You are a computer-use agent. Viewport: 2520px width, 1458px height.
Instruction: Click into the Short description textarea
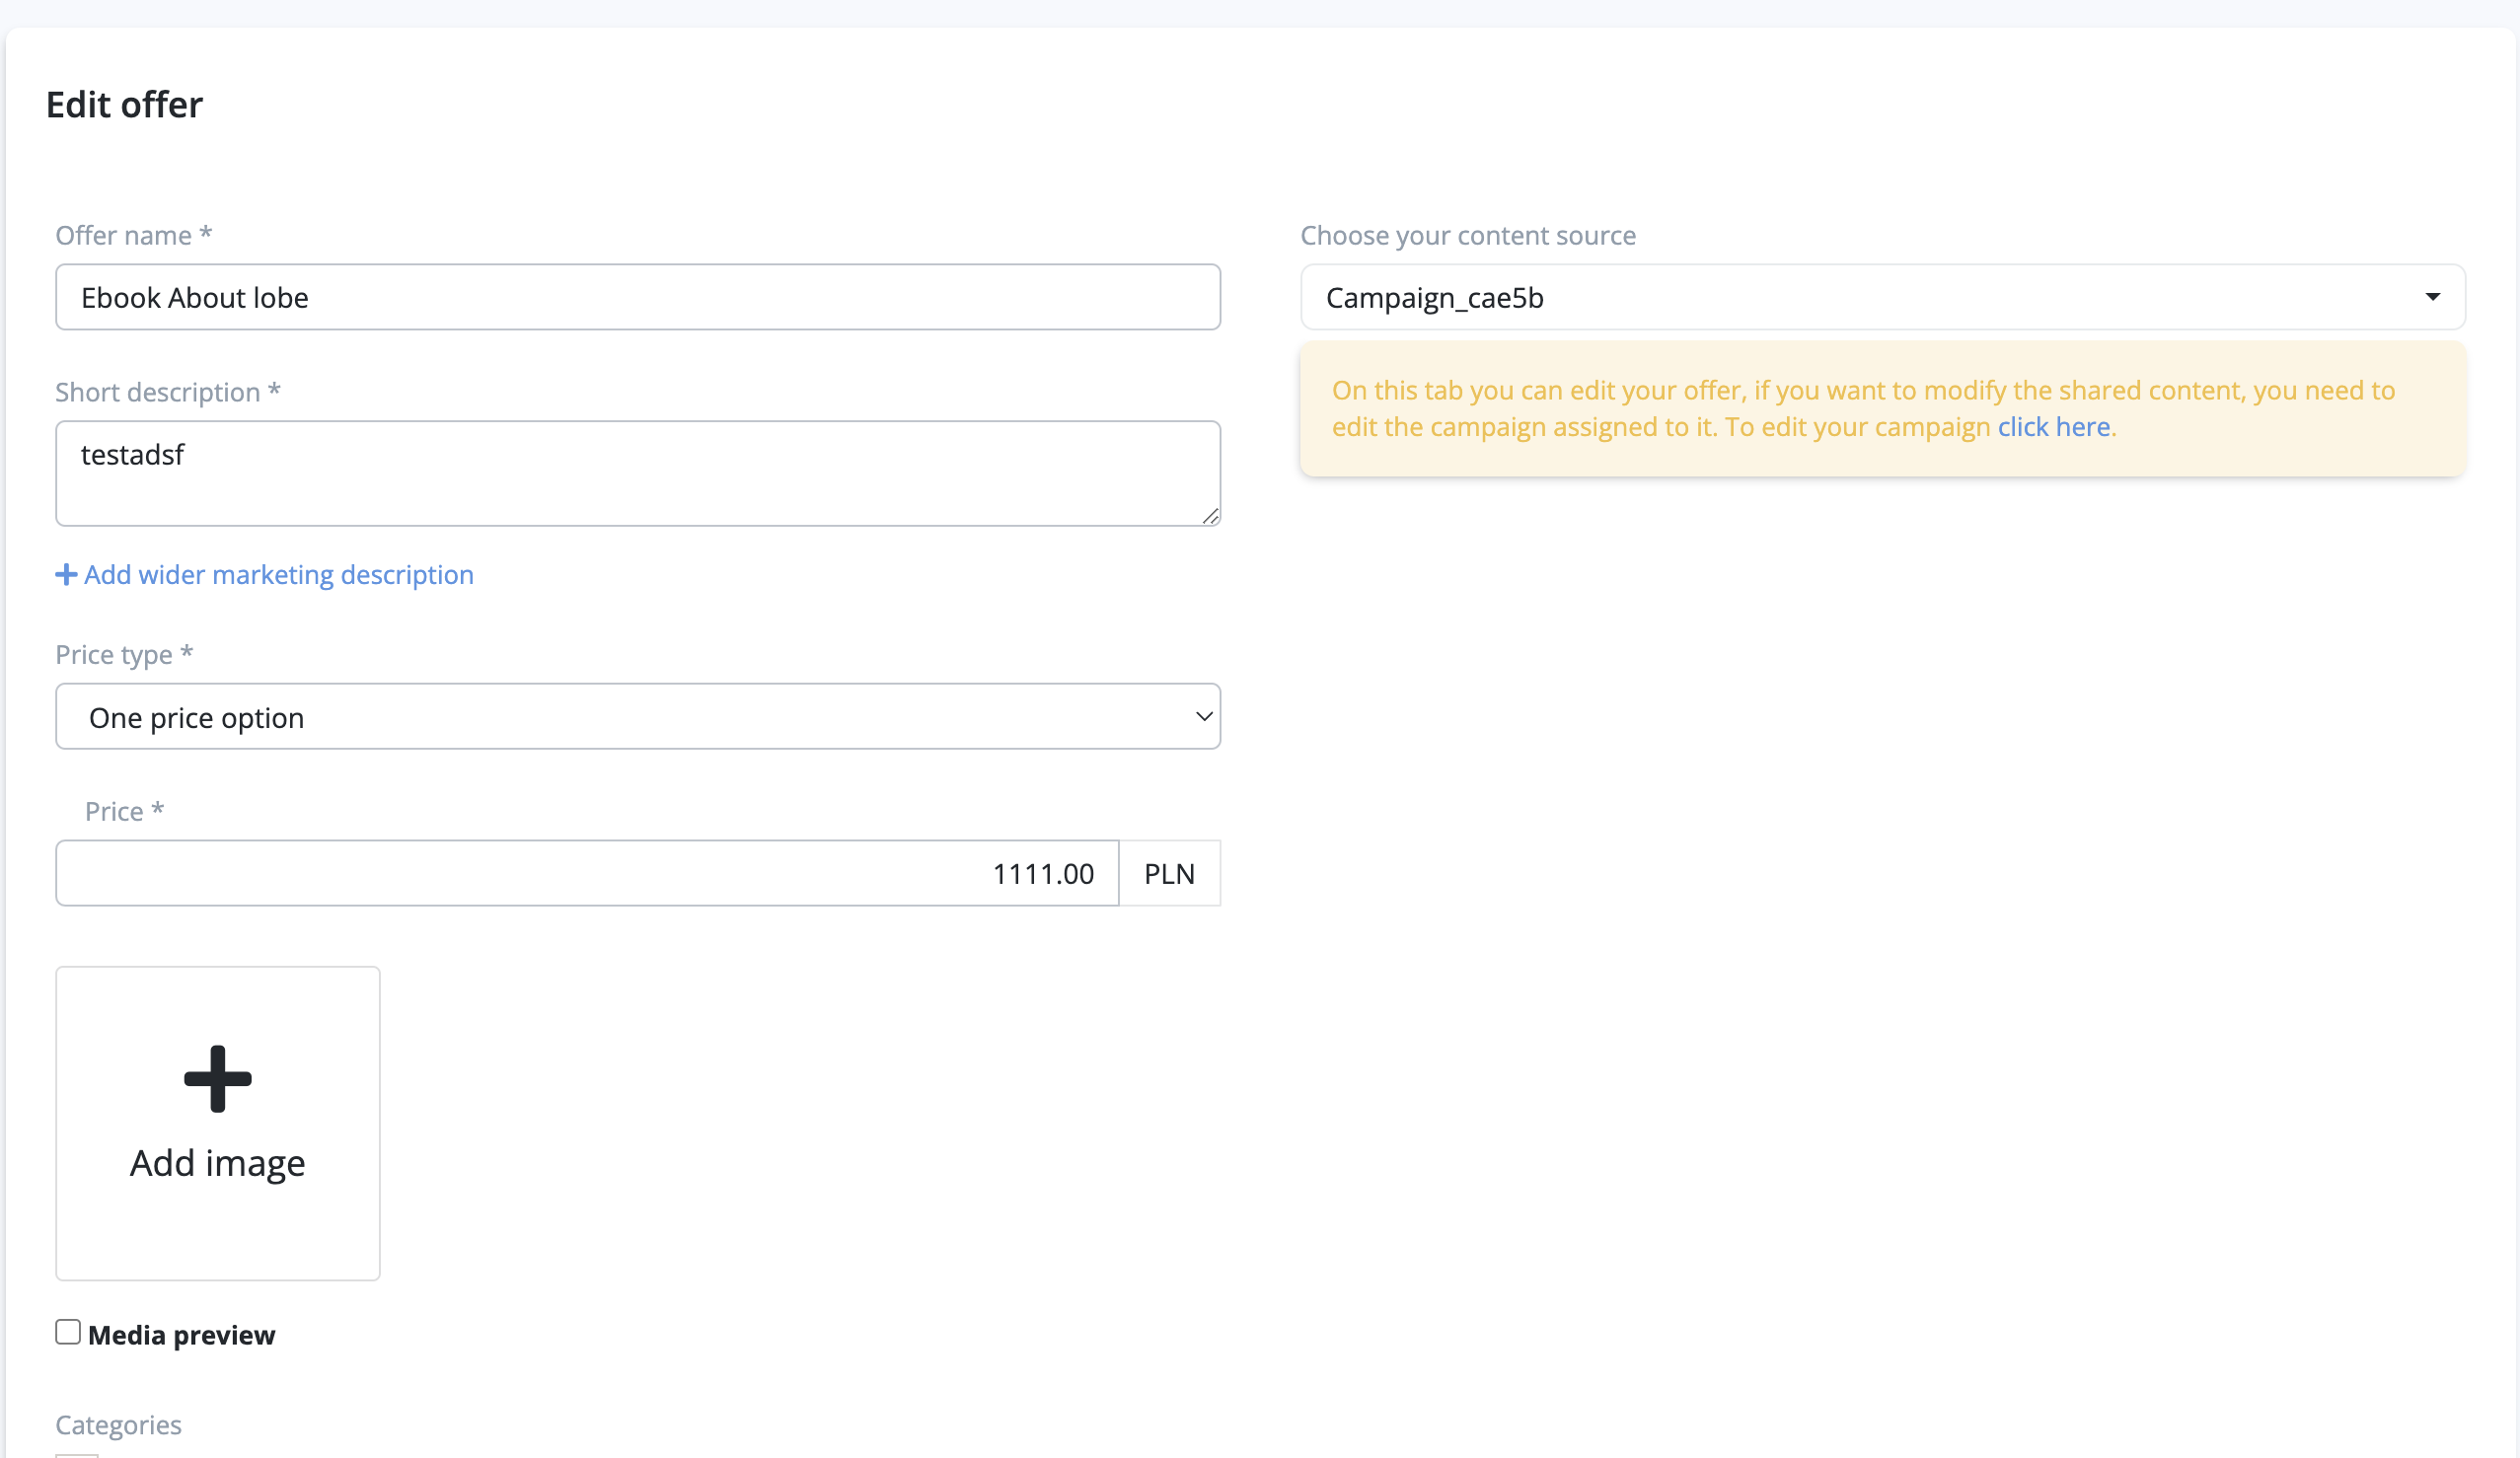(x=637, y=473)
